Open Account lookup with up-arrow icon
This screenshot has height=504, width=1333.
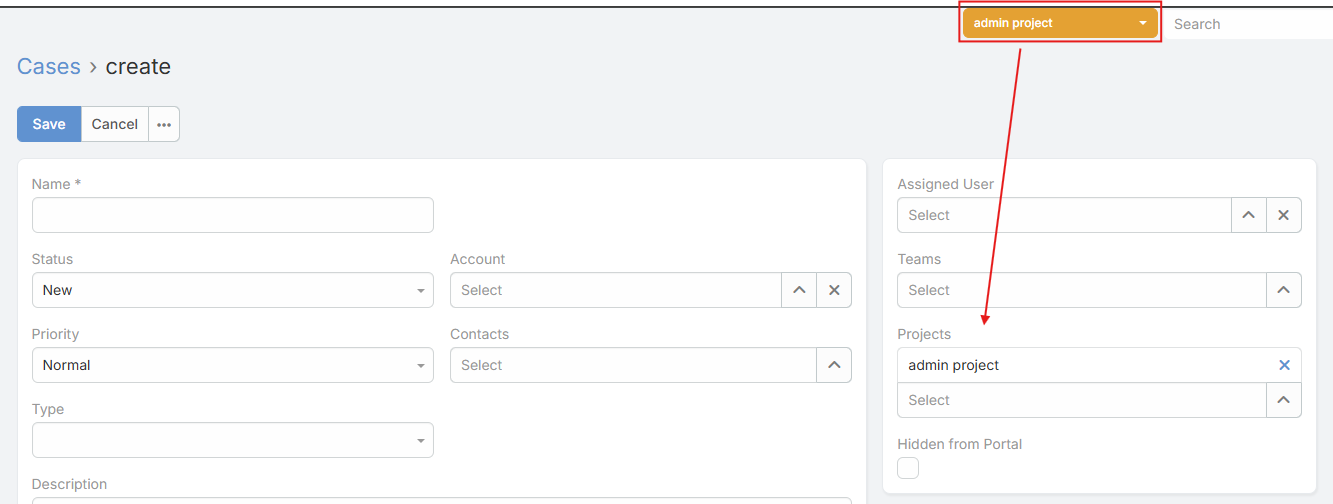pyautogui.click(x=799, y=290)
